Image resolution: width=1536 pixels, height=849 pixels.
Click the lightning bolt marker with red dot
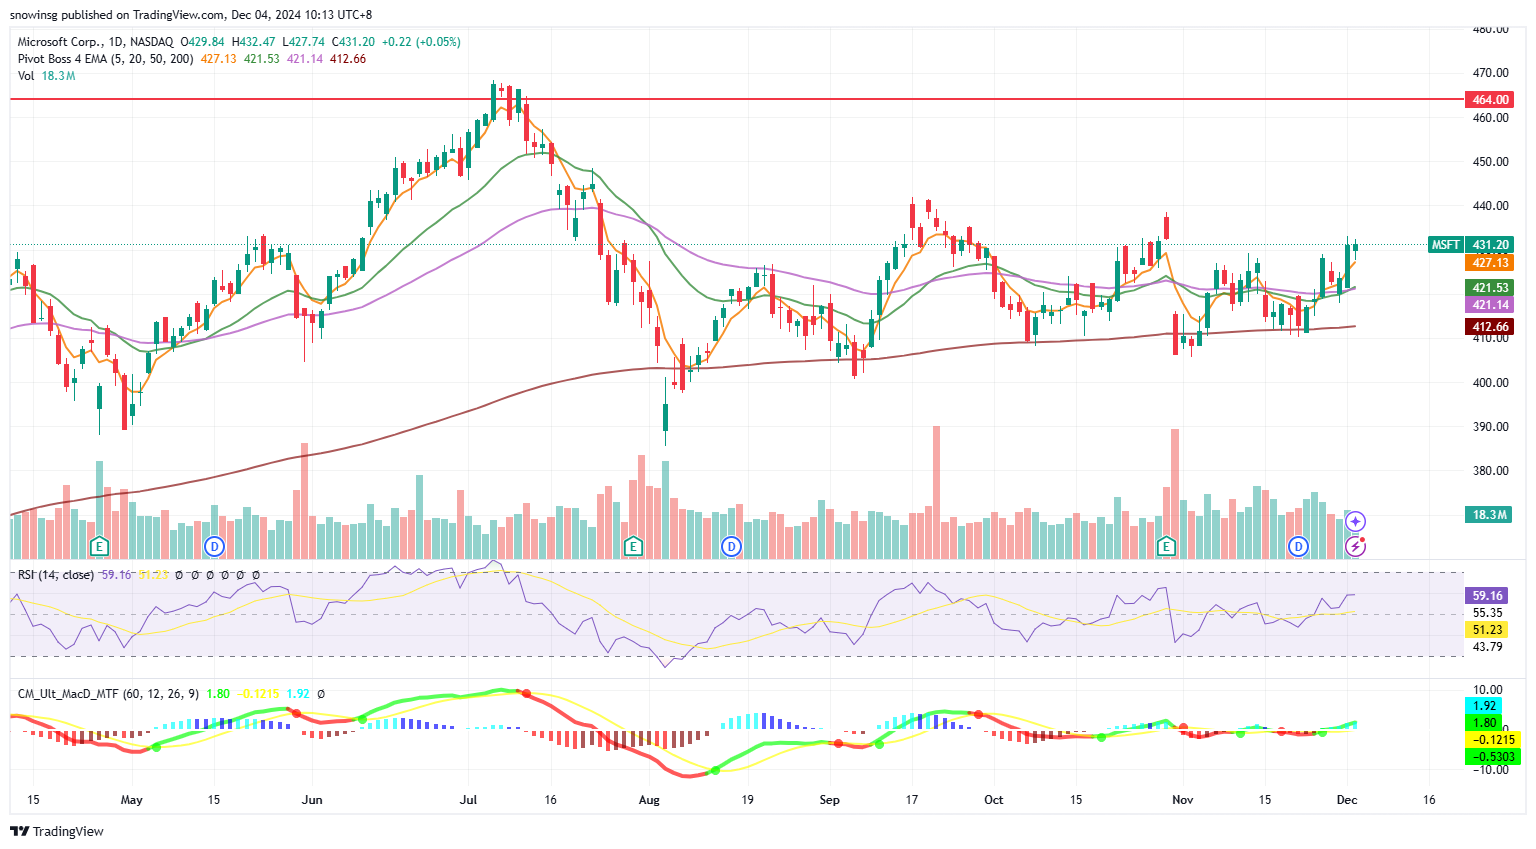1356,546
